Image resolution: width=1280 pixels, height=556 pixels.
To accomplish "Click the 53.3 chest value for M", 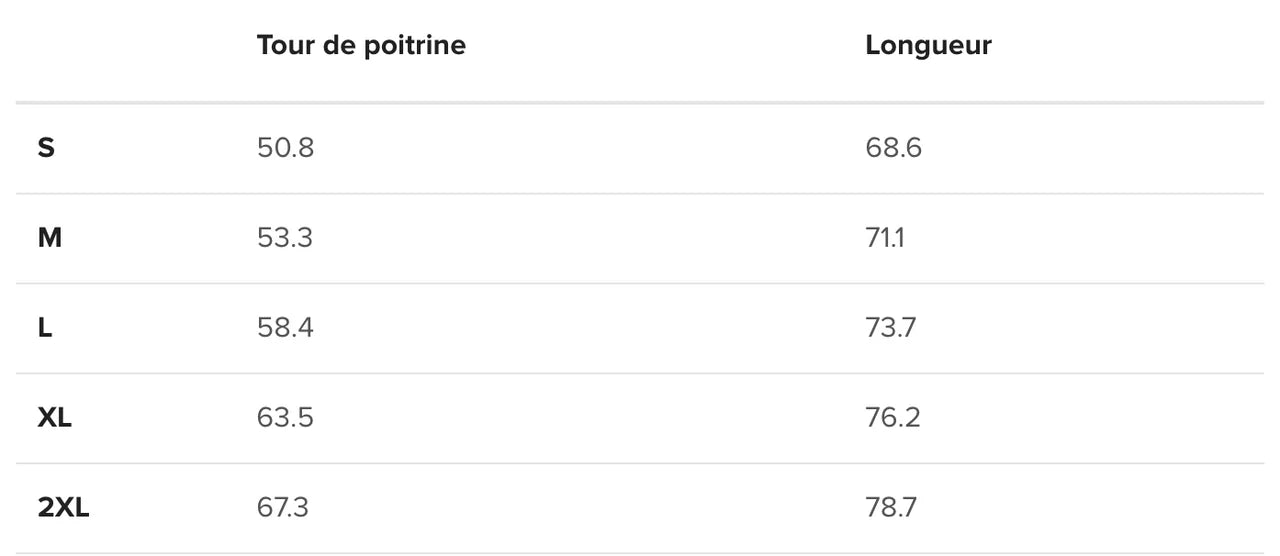I will (284, 238).
